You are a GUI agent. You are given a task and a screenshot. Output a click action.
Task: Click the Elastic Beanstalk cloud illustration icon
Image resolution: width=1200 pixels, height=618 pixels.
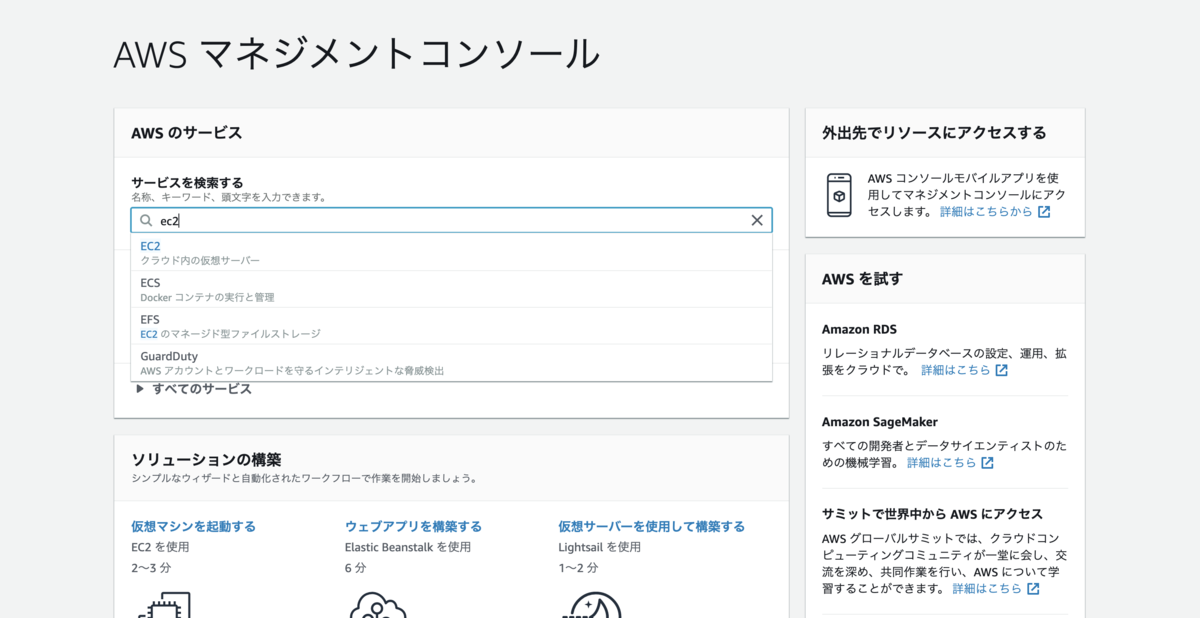point(377,605)
